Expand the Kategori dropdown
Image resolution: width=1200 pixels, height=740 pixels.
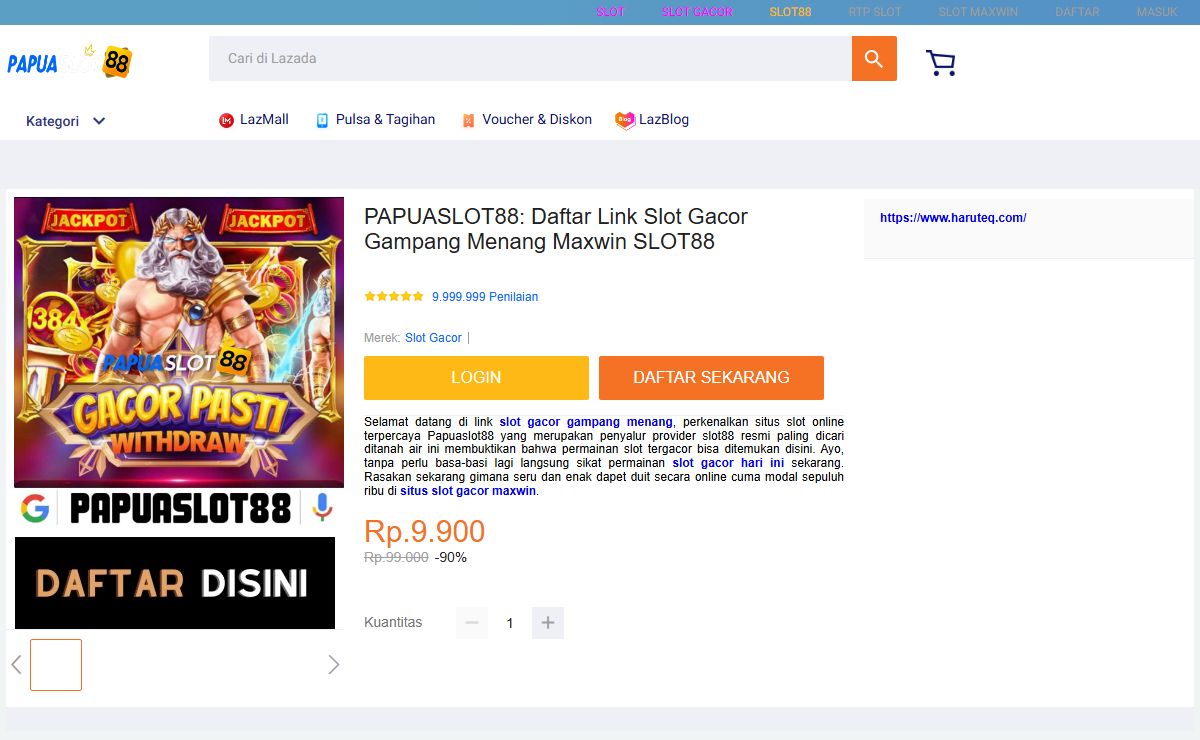click(66, 121)
